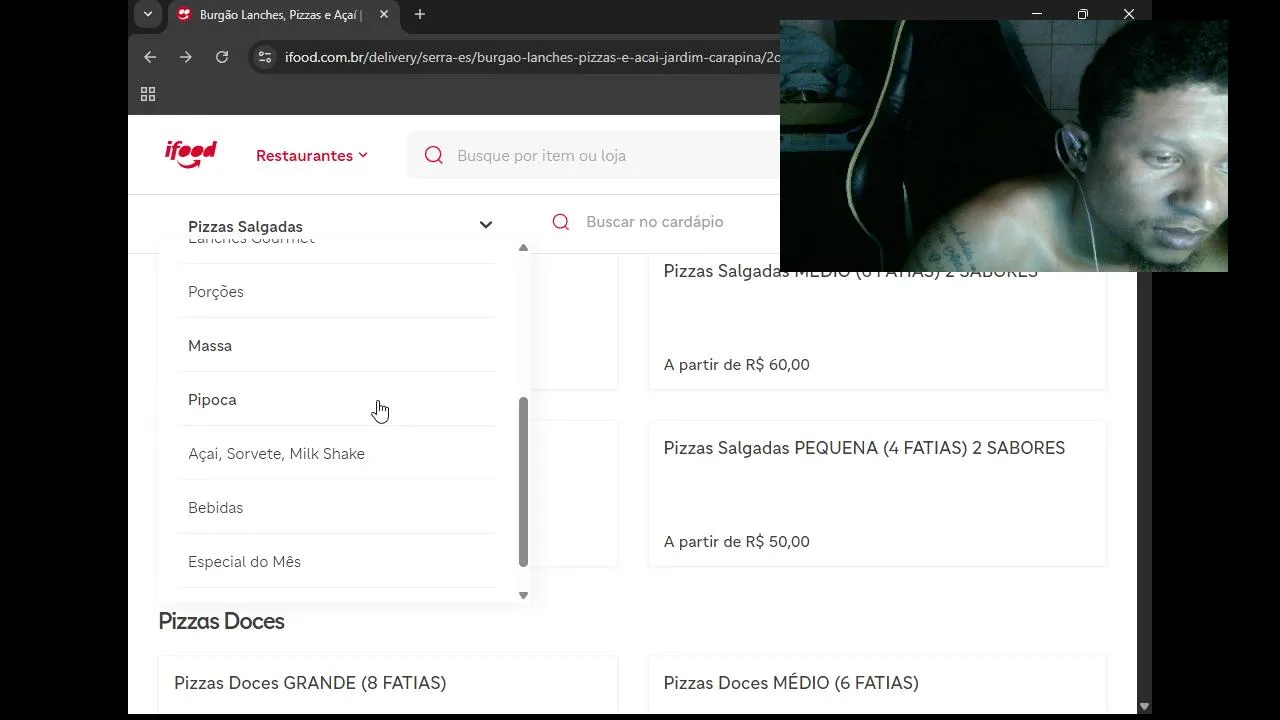
Task: Click the Pizzas Doces section heading
Action: [221, 621]
